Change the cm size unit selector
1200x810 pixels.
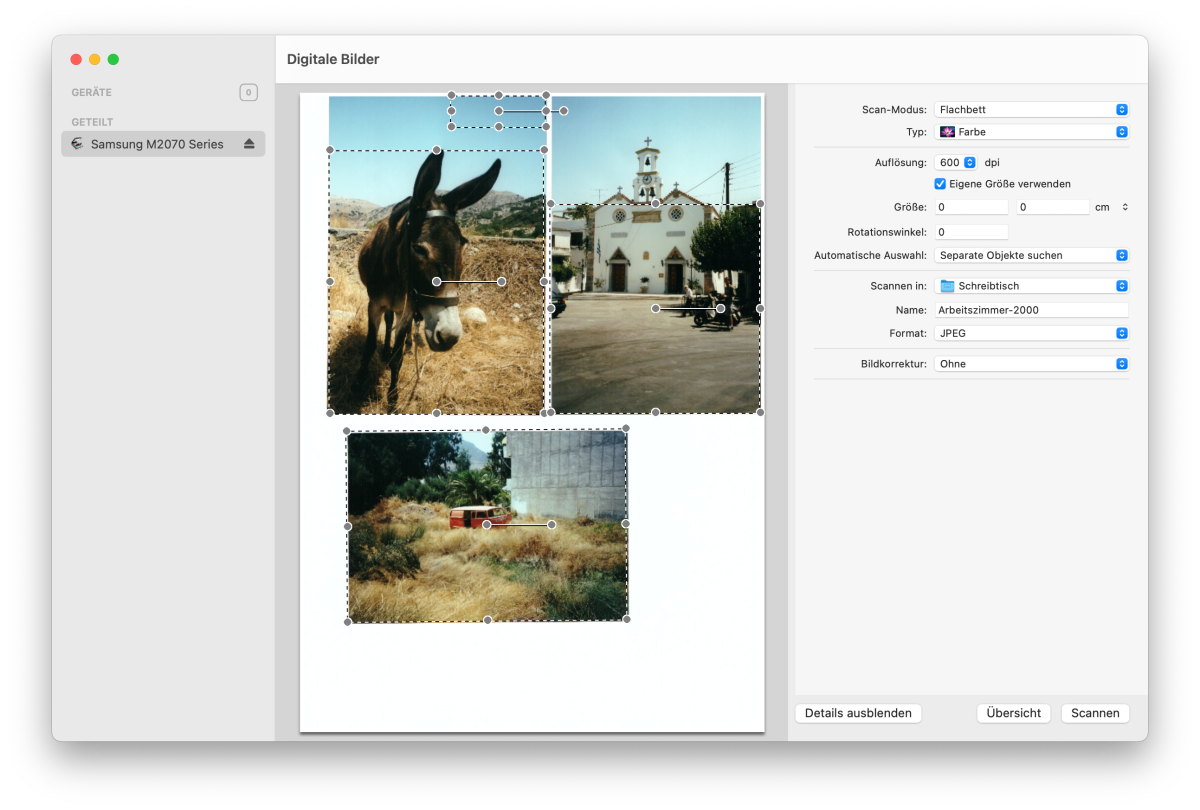click(x=1125, y=207)
